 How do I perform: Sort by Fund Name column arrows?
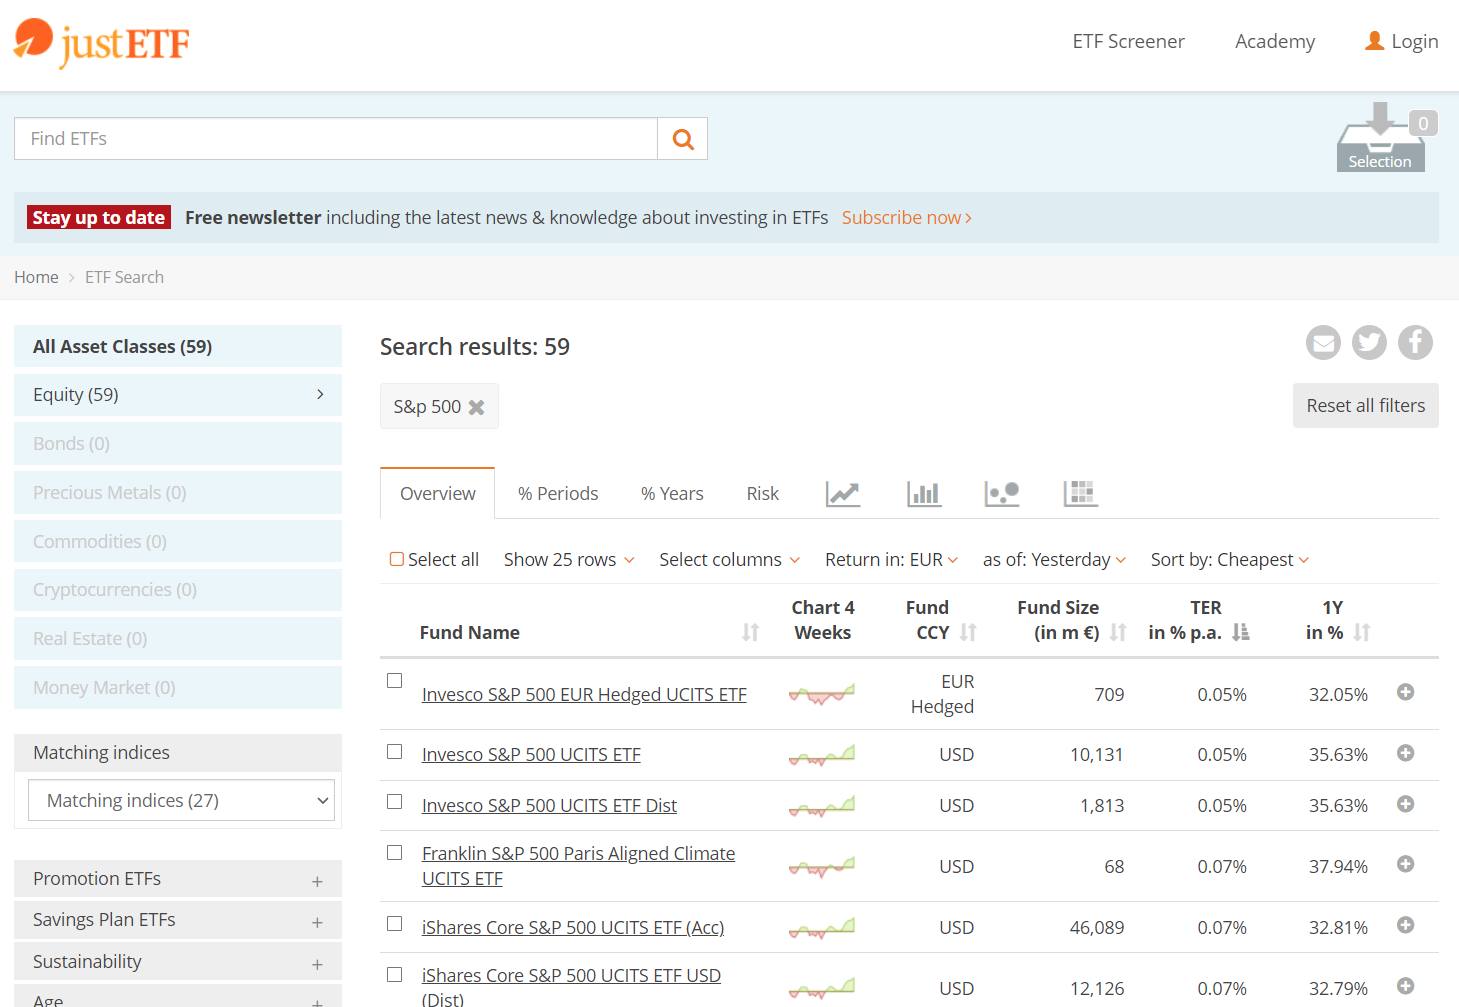[x=750, y=632]
